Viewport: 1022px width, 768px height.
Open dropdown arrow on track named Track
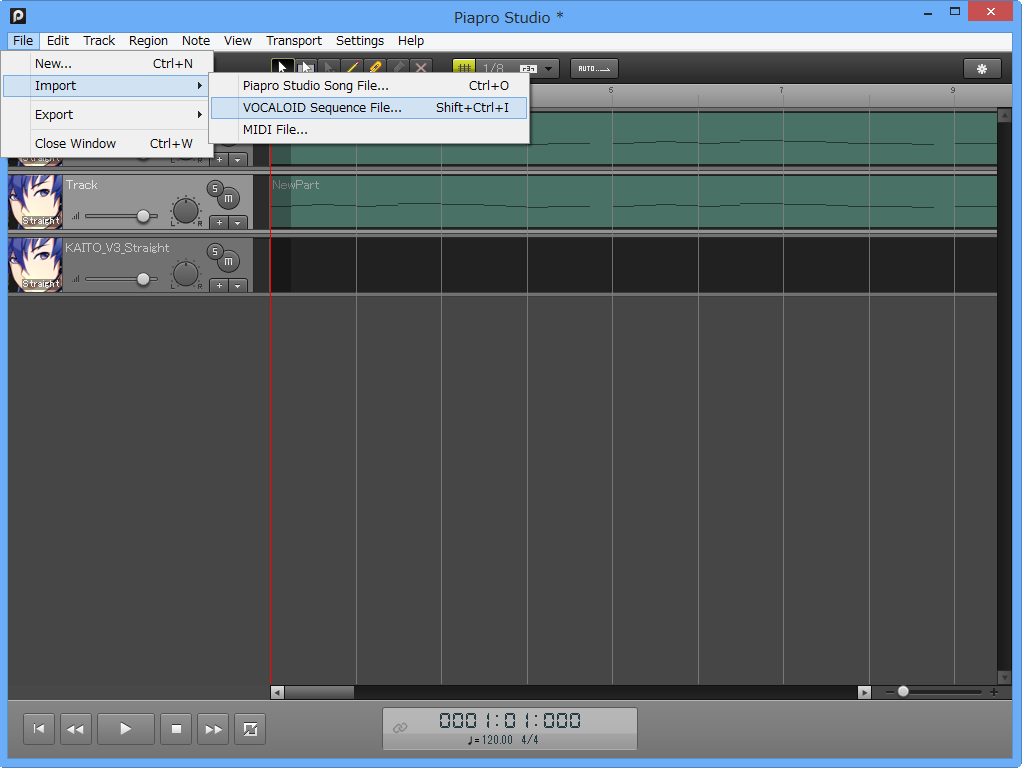click(x=238, y=222)
